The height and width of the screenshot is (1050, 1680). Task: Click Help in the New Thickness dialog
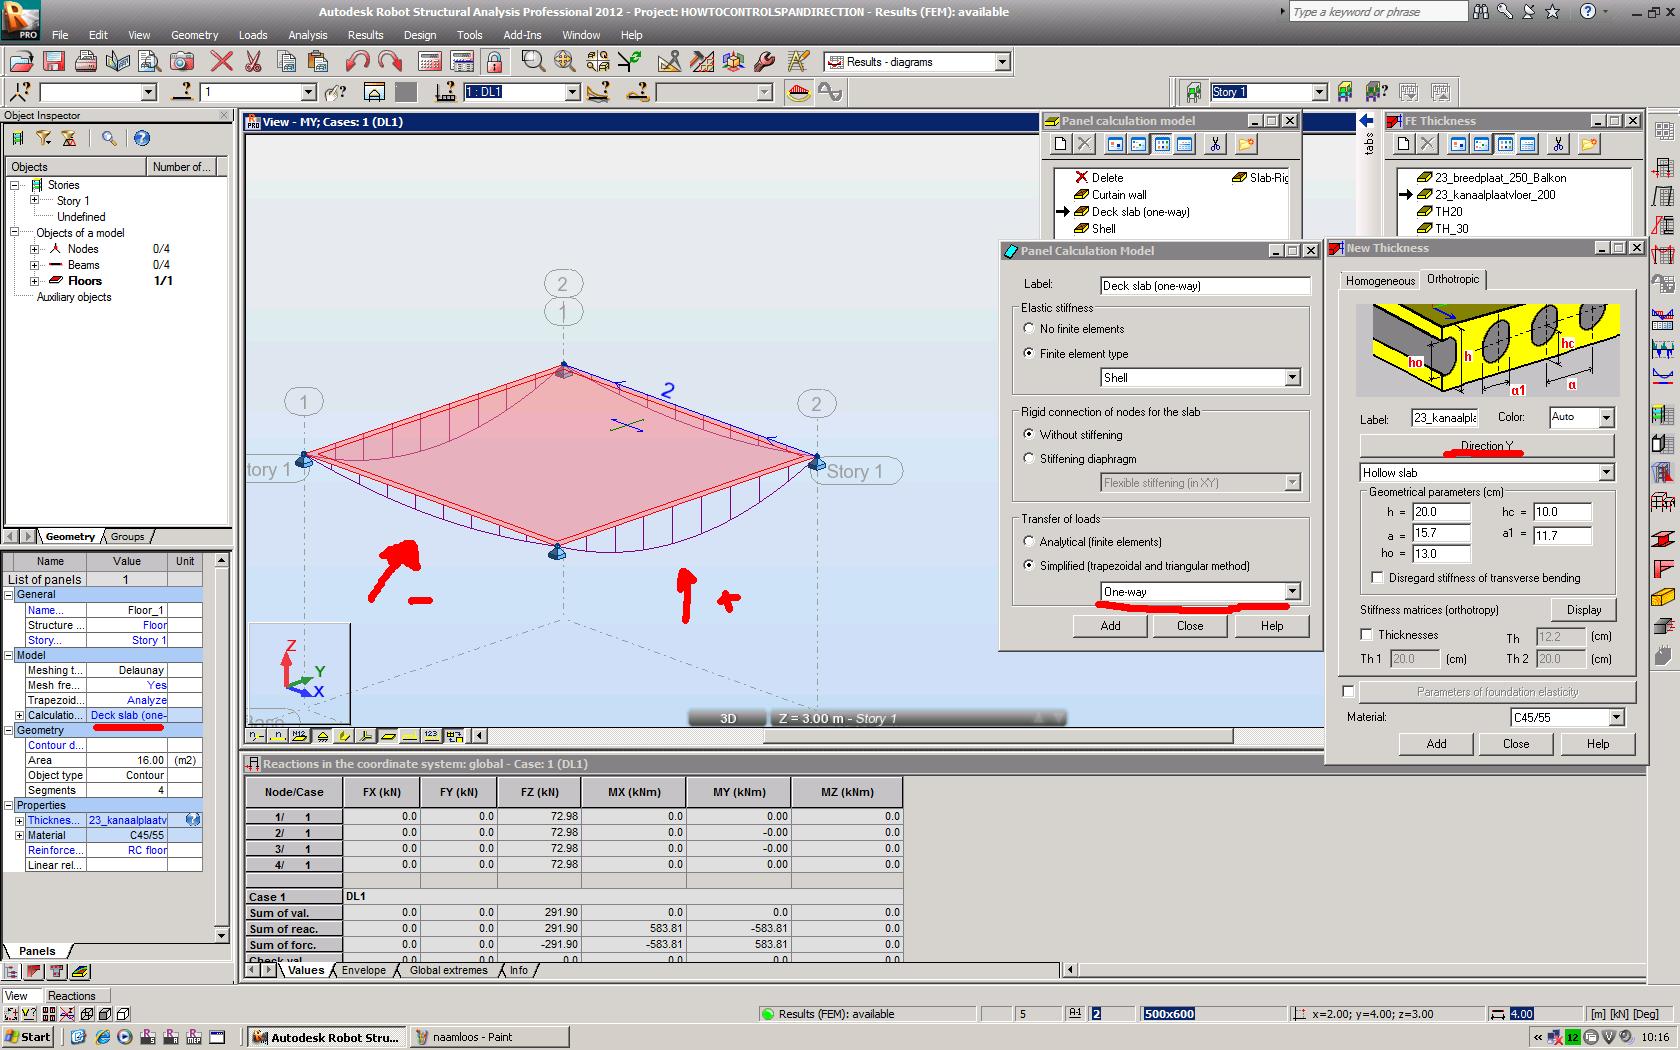click(1597, 744)
